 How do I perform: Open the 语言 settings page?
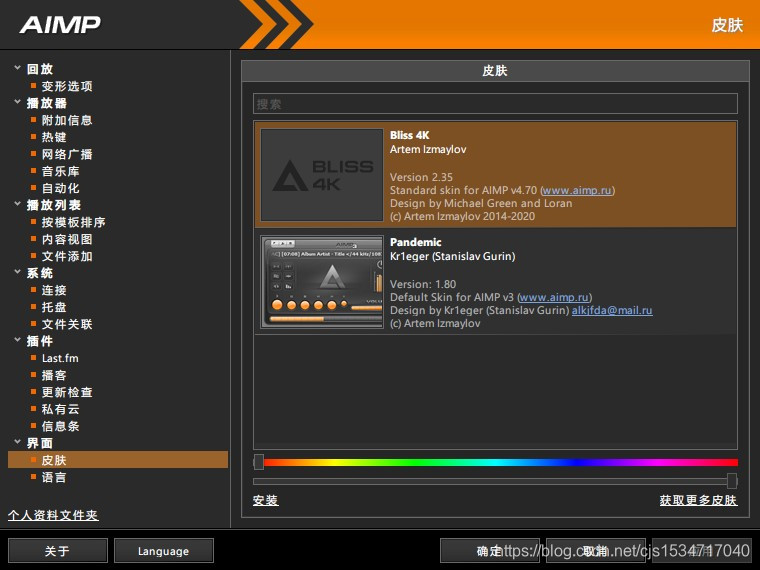tap(54, 477)
